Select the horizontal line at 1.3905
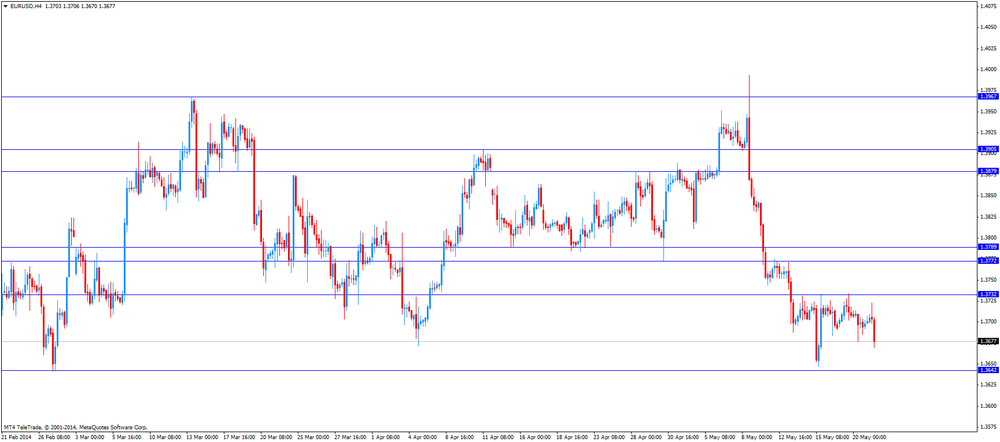The image size is (1000, 442). pyautogui.click(x=488, y=149)
